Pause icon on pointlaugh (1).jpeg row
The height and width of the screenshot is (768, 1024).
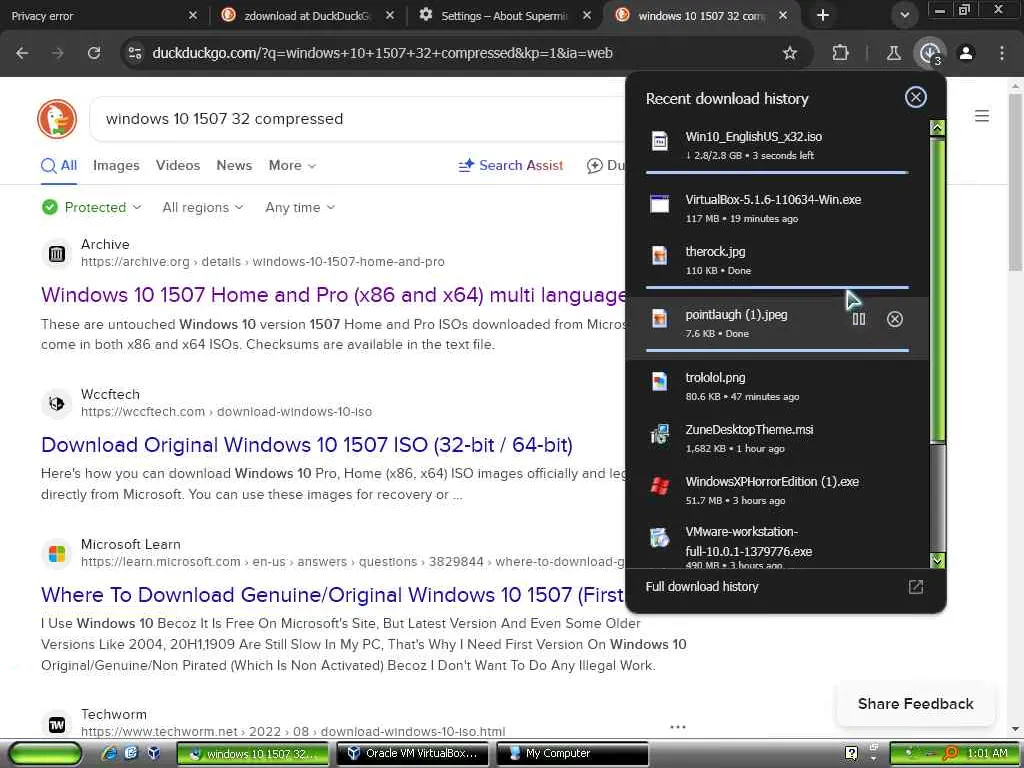[x=859, y=319]
